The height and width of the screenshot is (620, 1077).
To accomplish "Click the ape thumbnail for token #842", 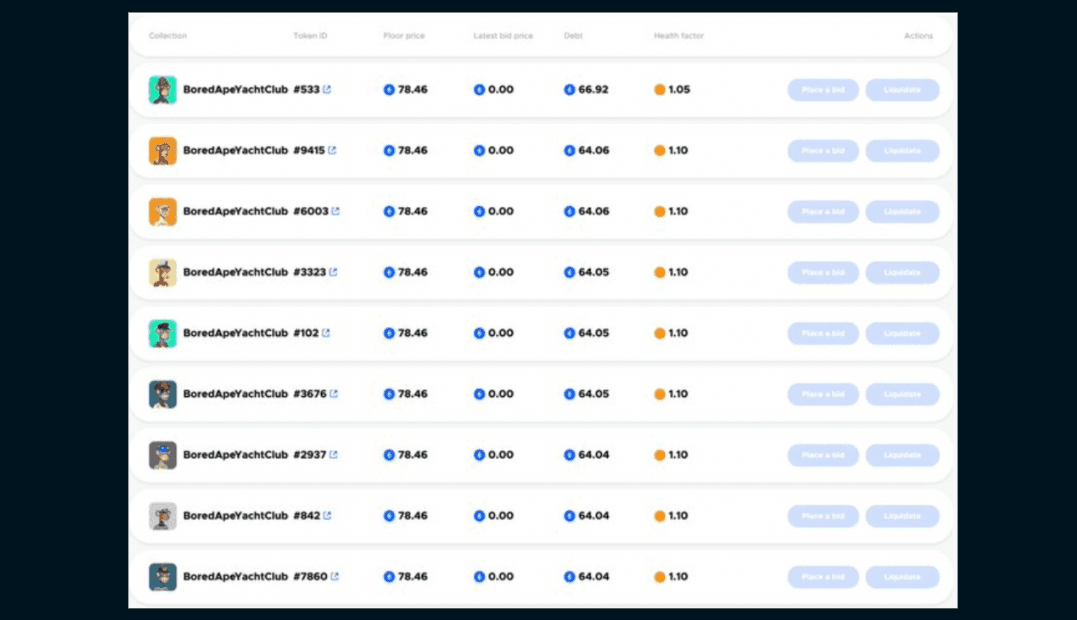I will [163, 516].
